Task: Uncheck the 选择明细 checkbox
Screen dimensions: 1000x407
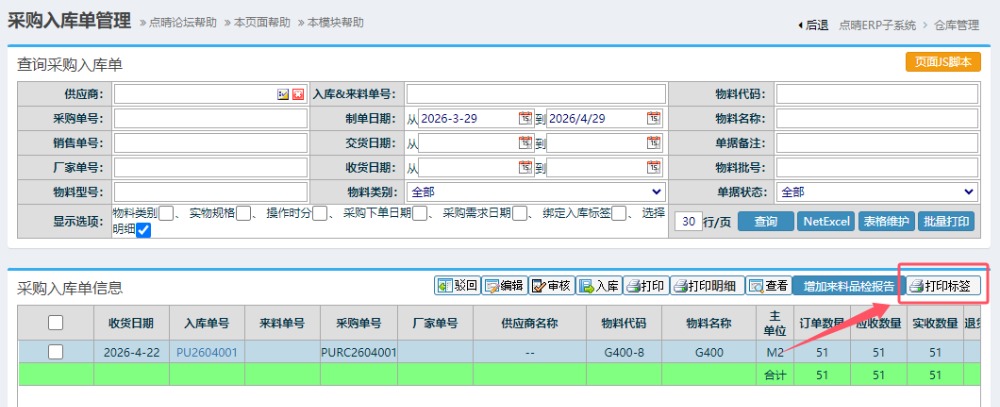Action: tap(143, 231)
